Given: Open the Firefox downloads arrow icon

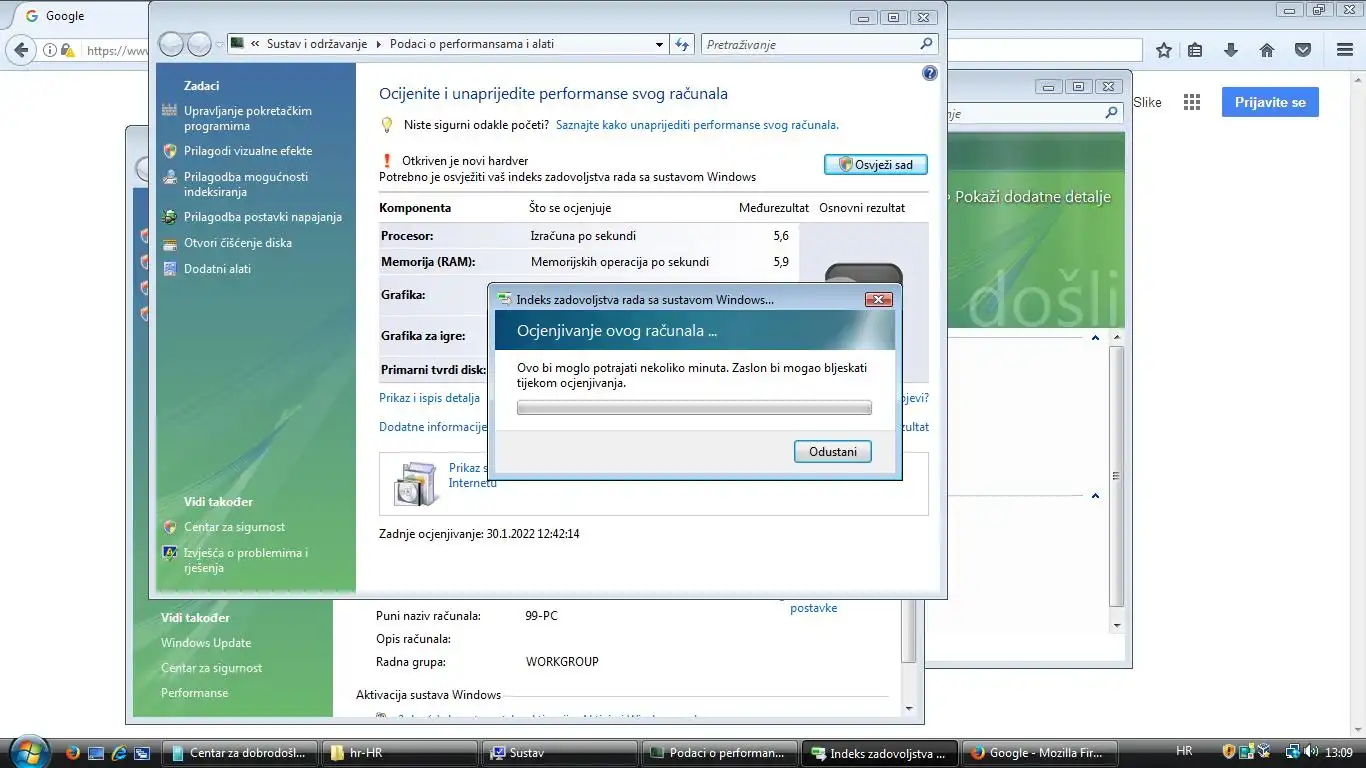Looking at the screenshot, I should tap(1231, 50).
